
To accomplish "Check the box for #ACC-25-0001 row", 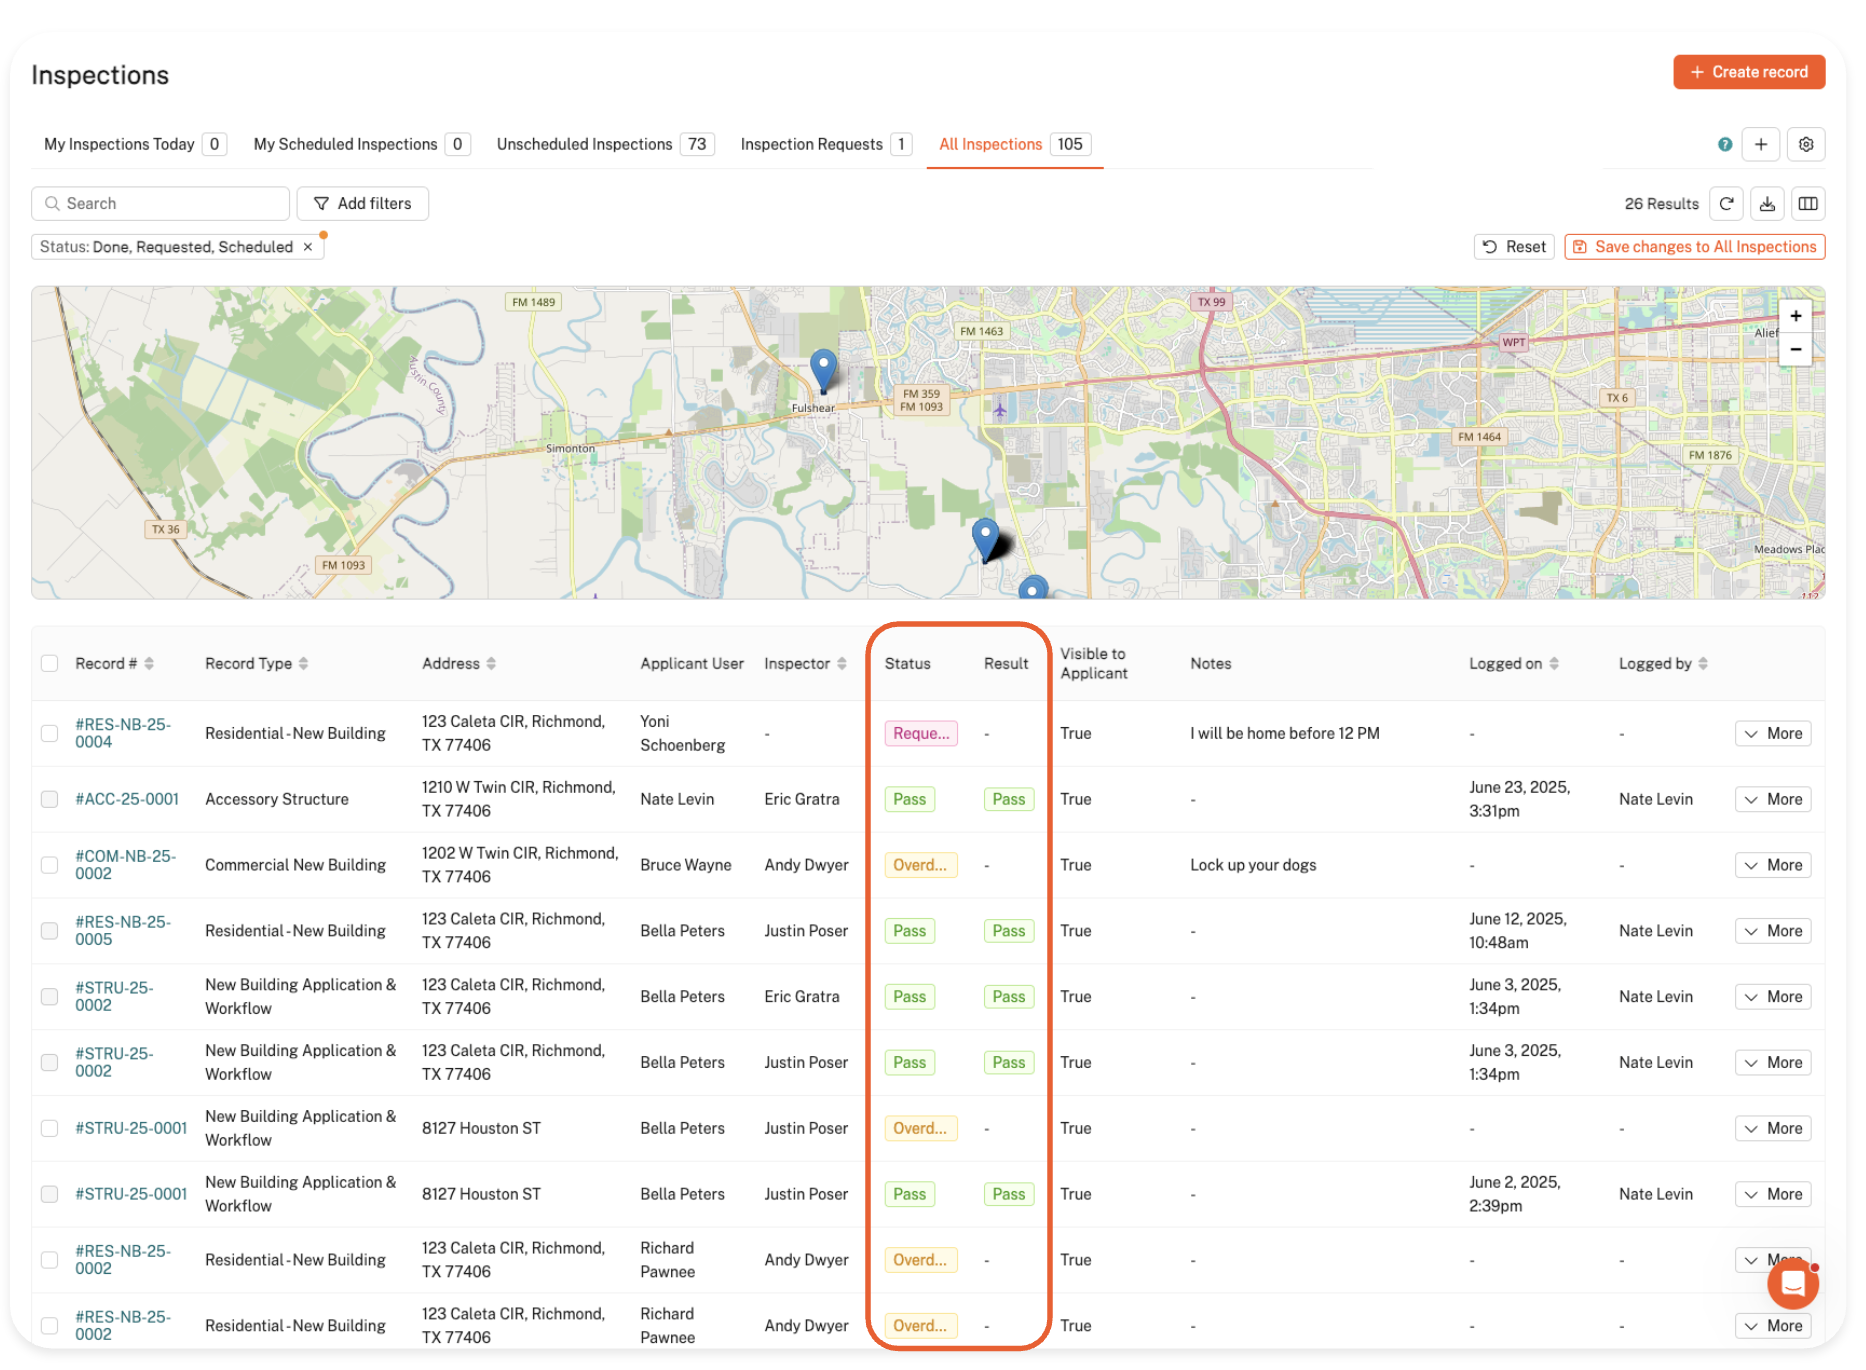I will pos(49,799).
